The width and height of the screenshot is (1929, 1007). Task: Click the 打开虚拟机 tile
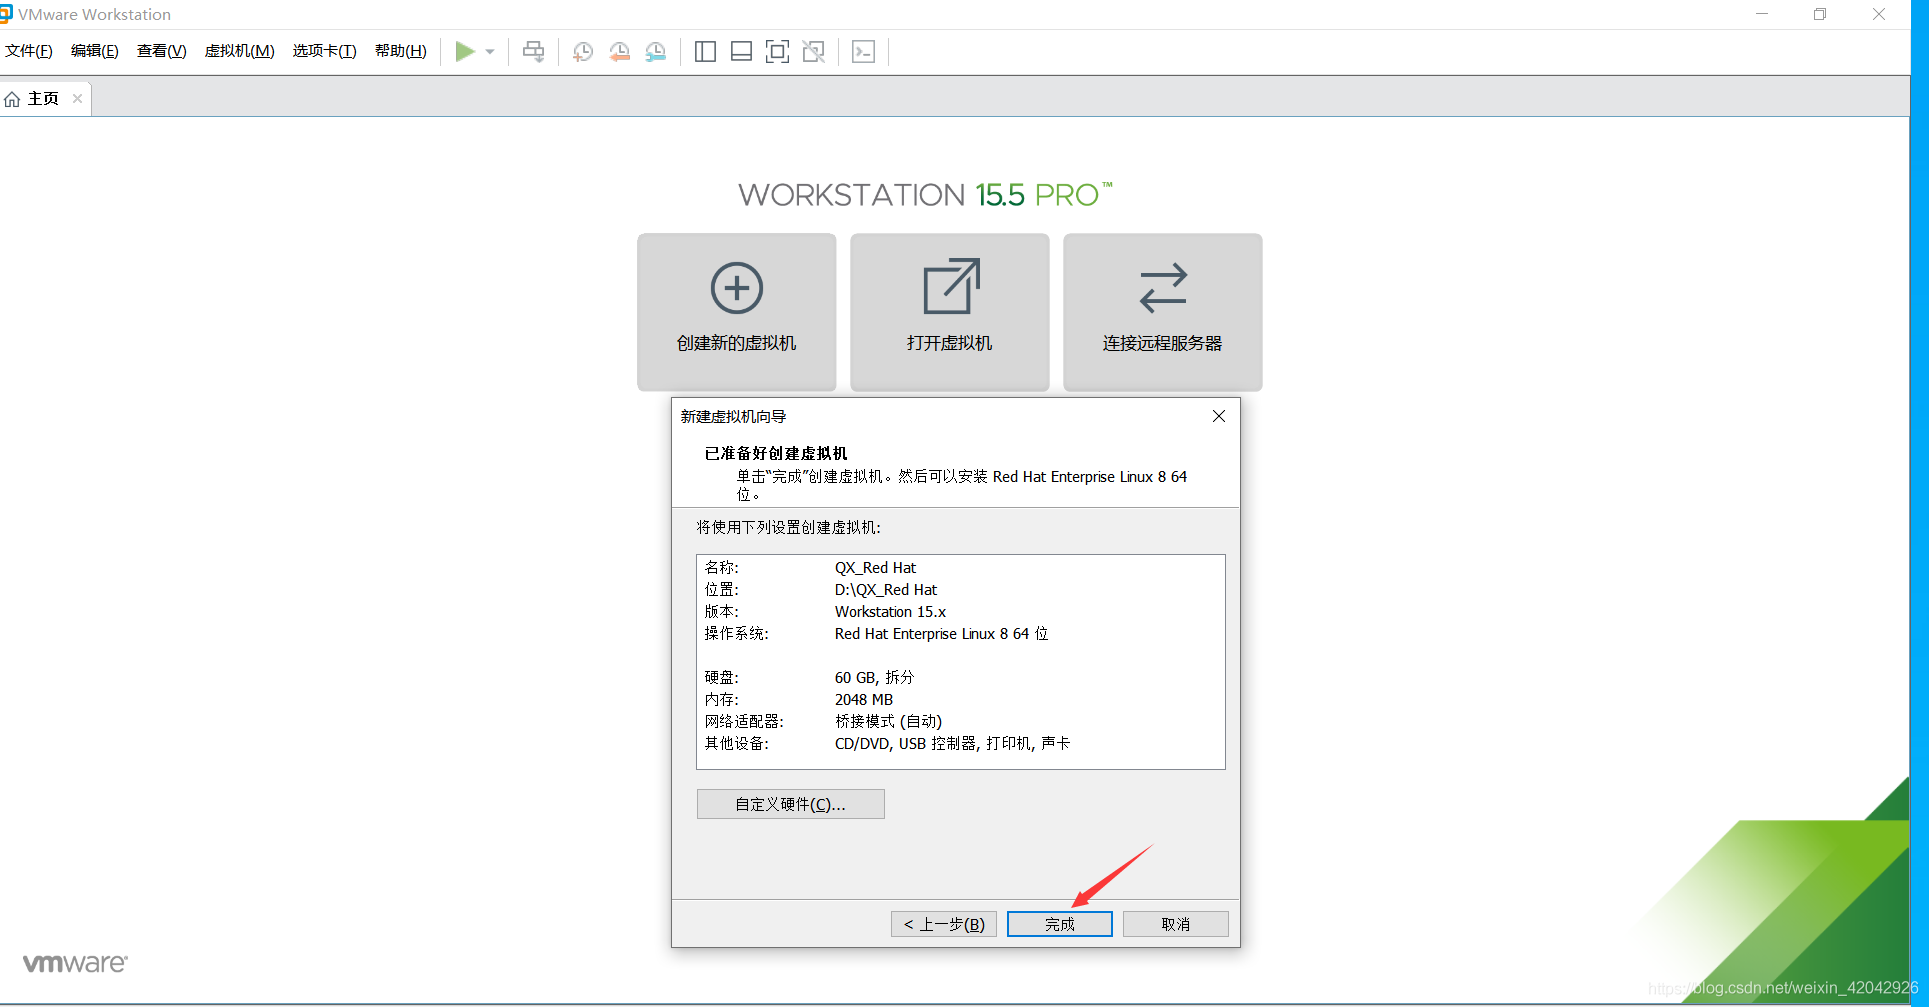(950, 312)
